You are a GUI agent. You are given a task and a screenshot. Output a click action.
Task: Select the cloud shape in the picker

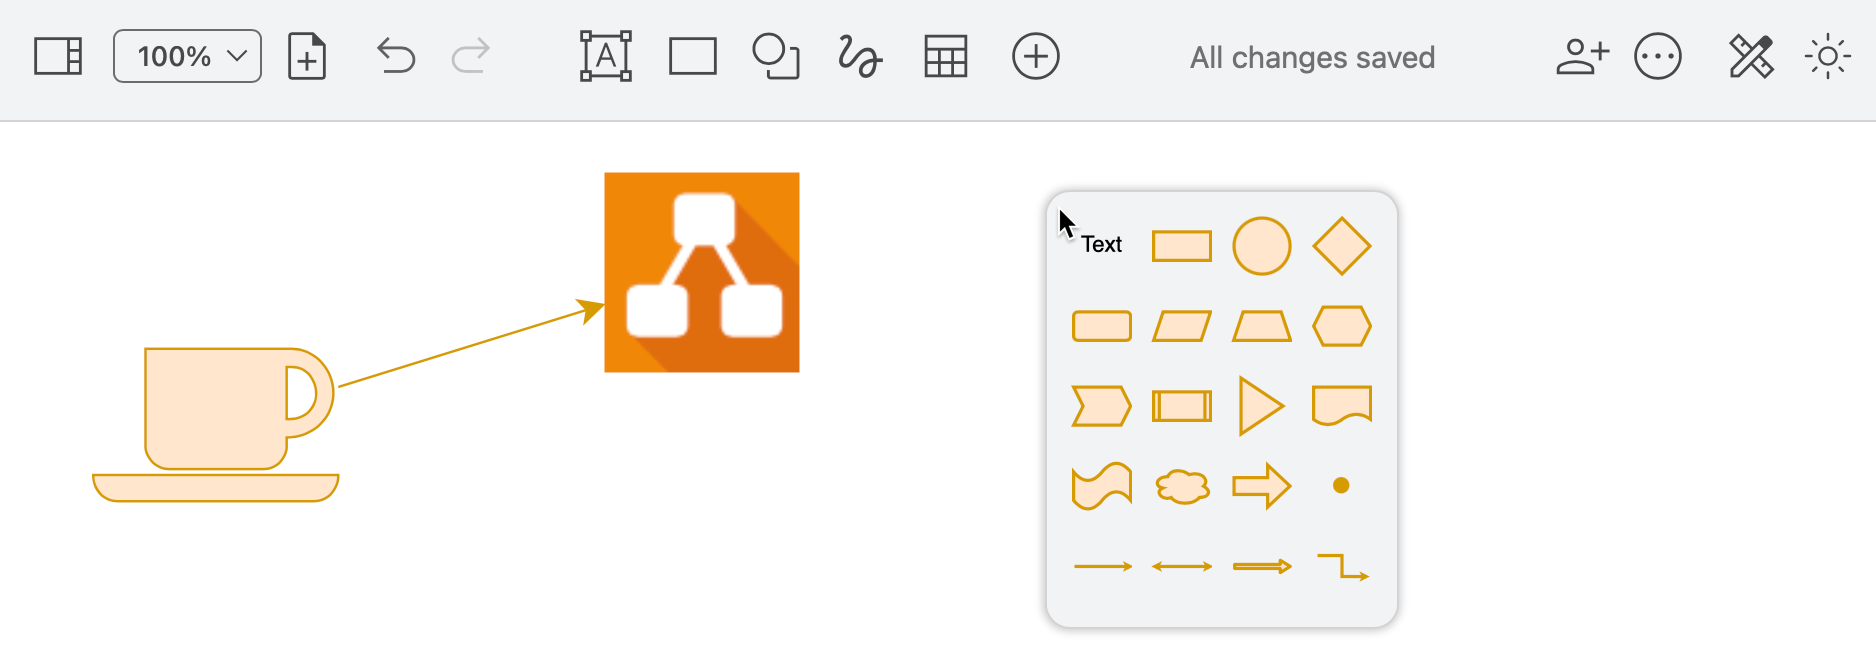tap(1181, 487)
